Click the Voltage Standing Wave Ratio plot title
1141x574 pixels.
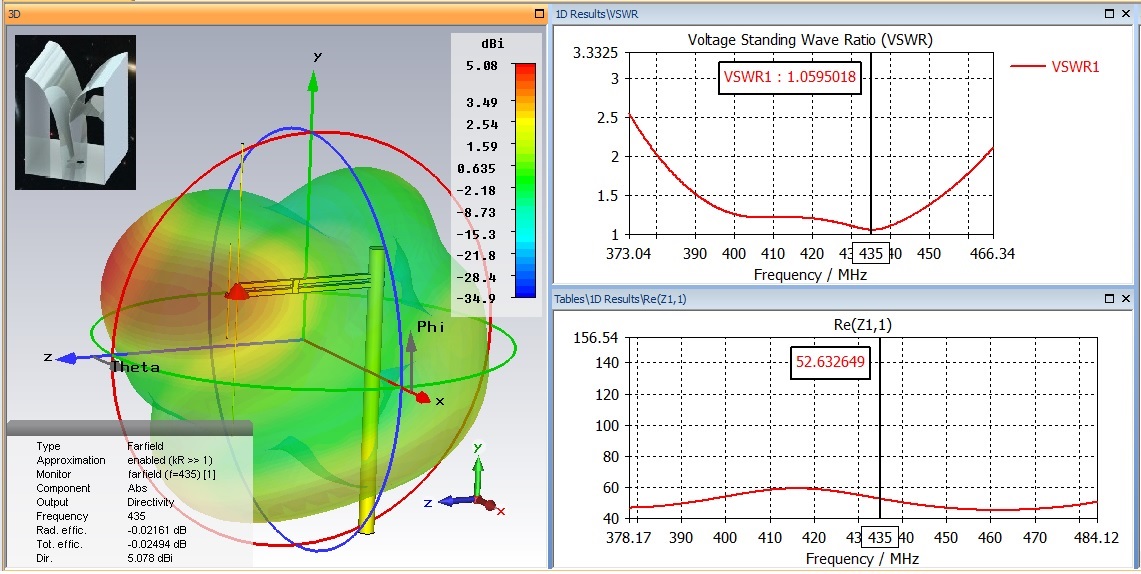[x=811, y=40]
